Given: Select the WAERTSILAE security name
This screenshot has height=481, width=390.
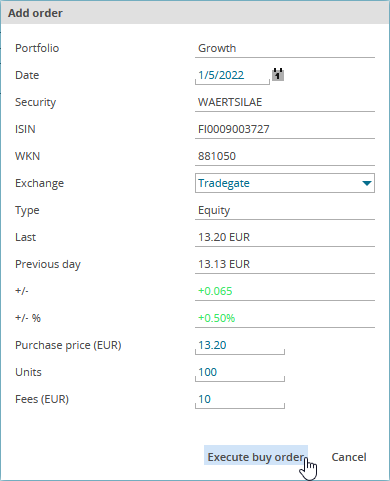Looking at the screenshot, I should pyautogui.click(x=230, y=102).
